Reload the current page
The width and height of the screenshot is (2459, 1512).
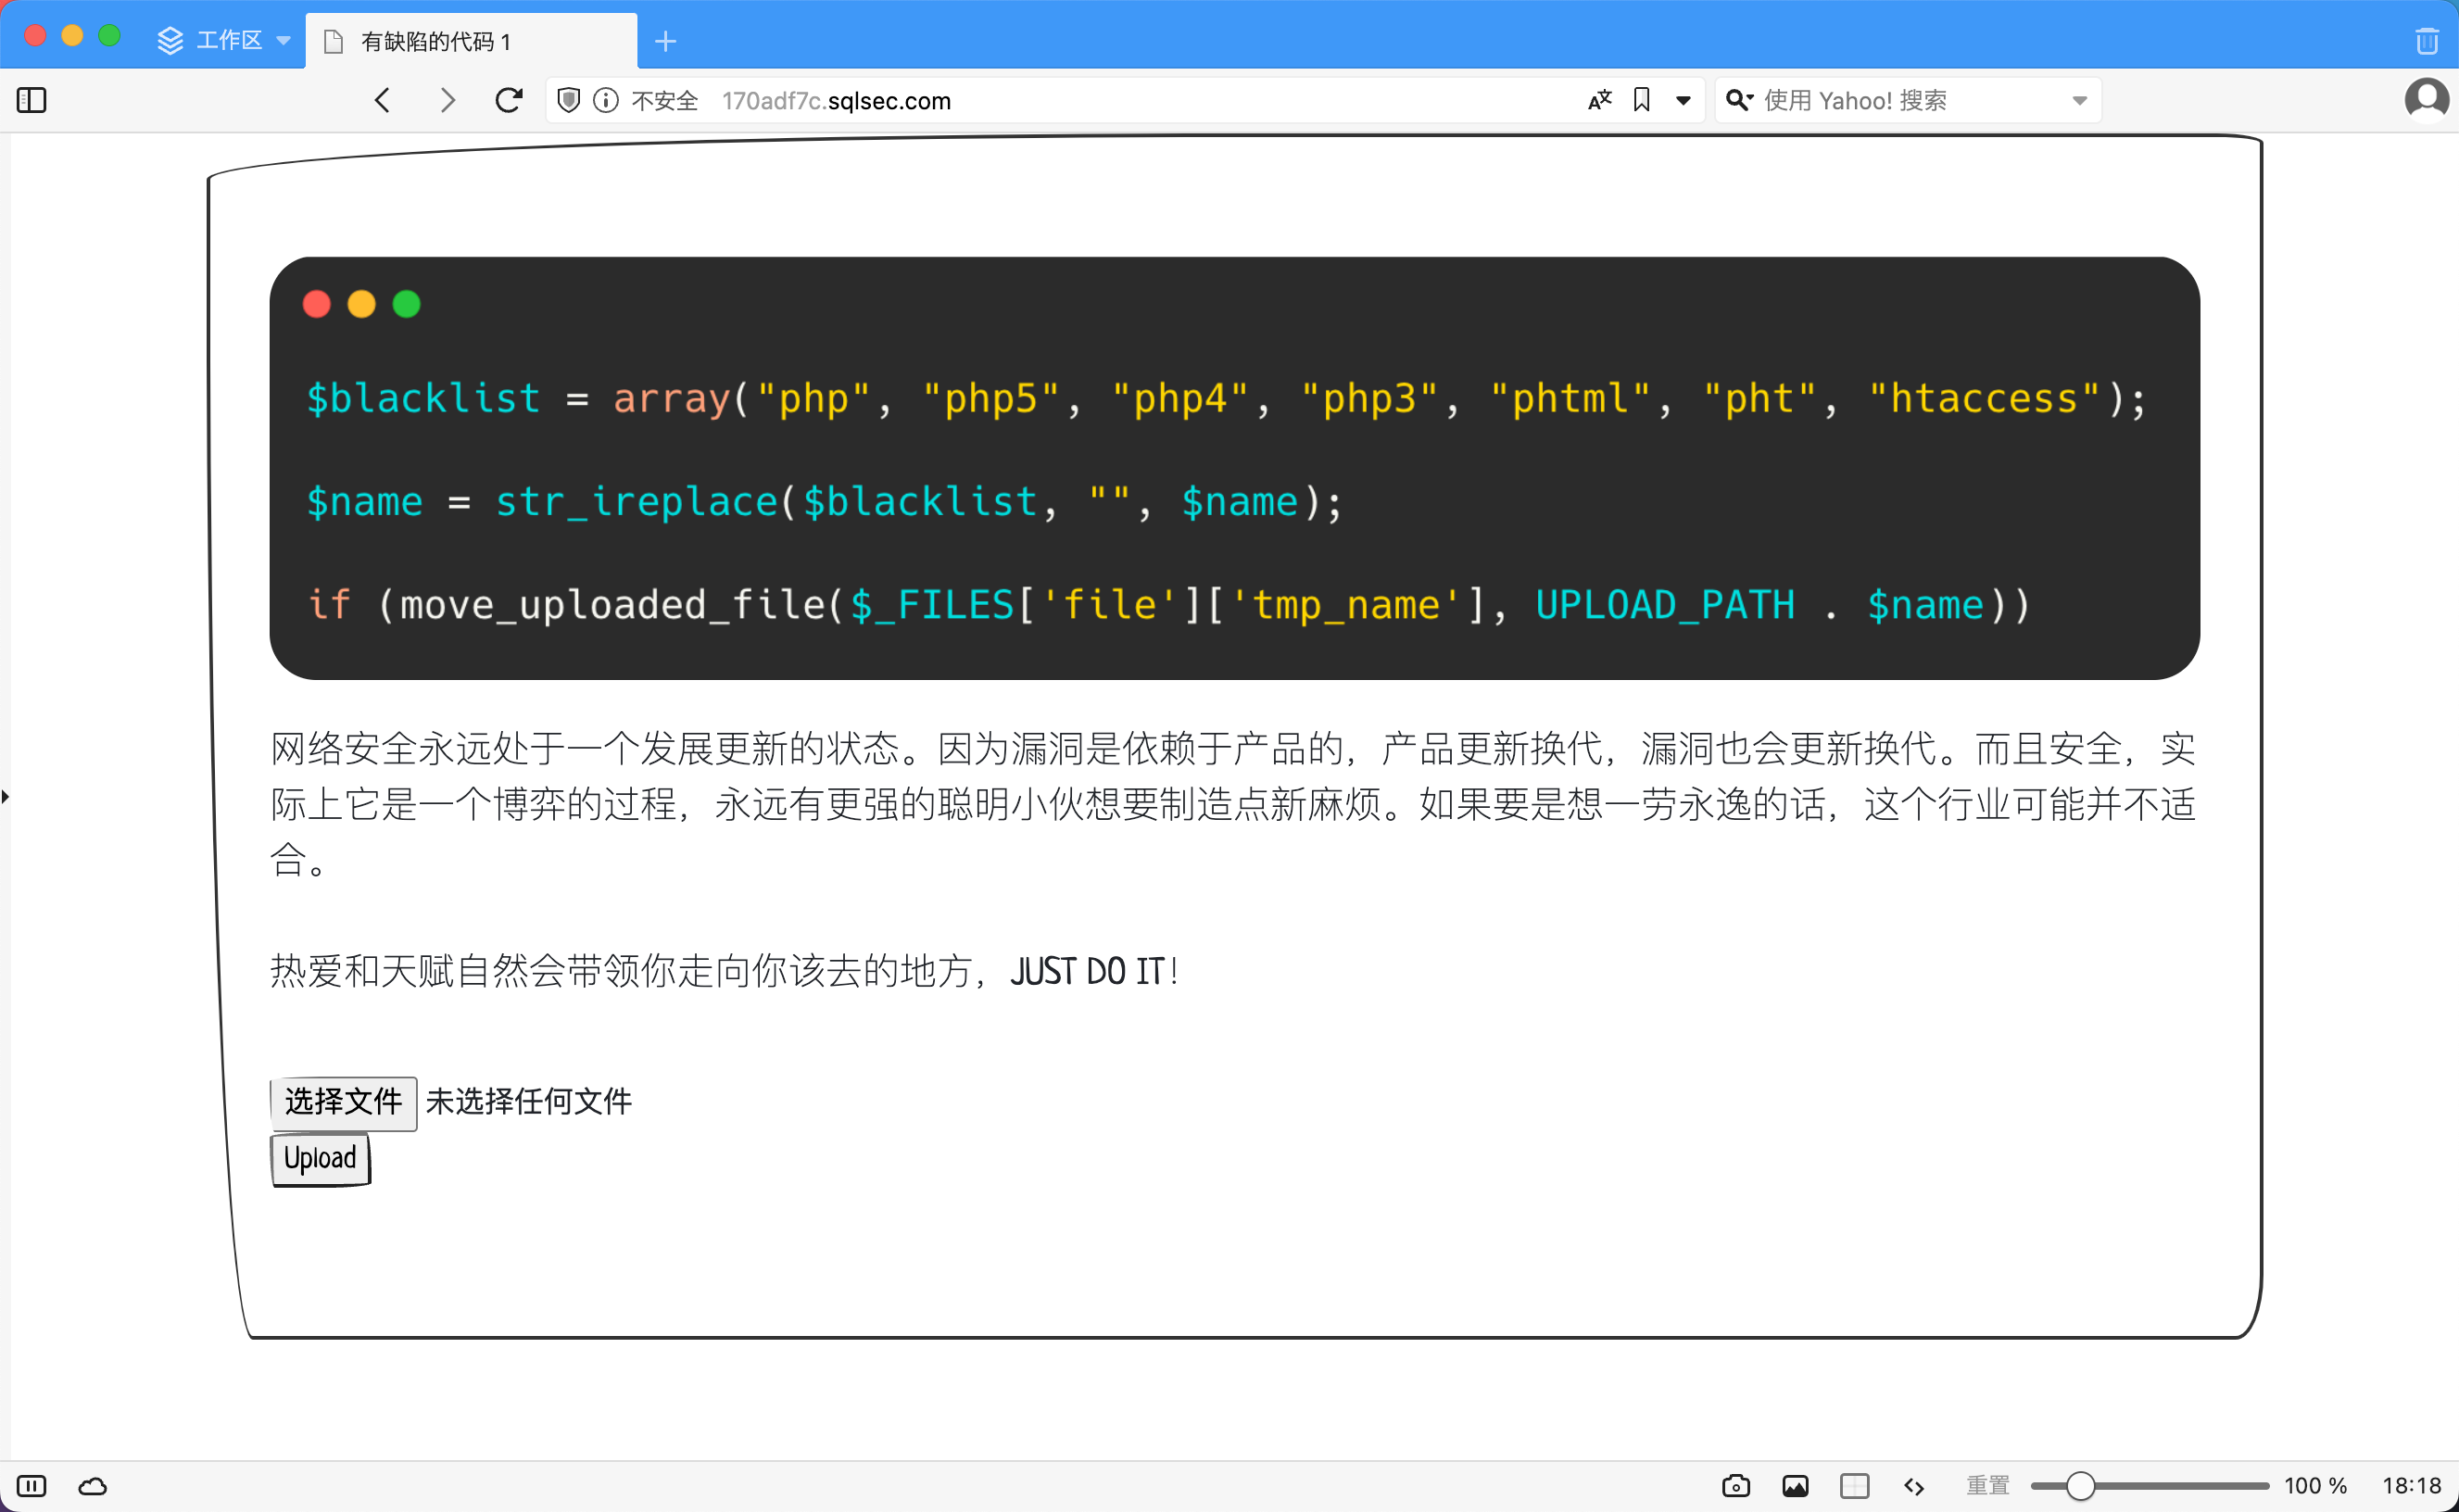coord(509,100)
